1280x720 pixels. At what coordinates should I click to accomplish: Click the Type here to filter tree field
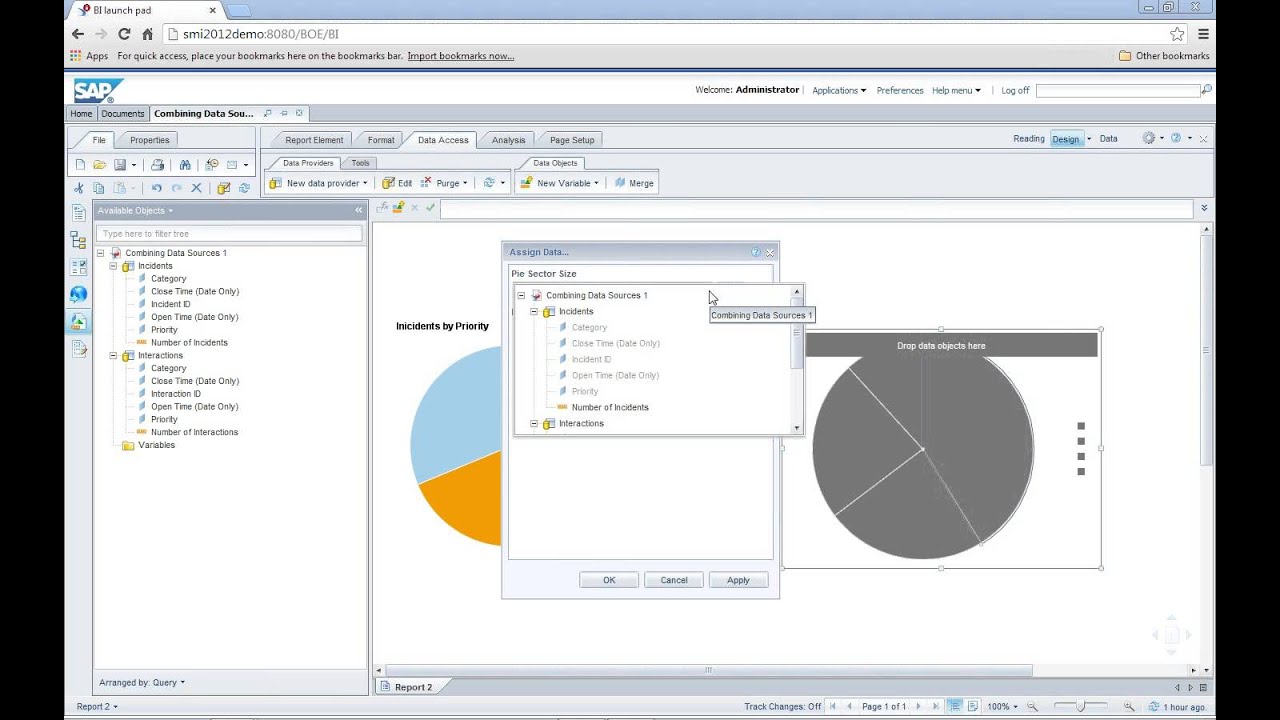(x=229, y=233)
